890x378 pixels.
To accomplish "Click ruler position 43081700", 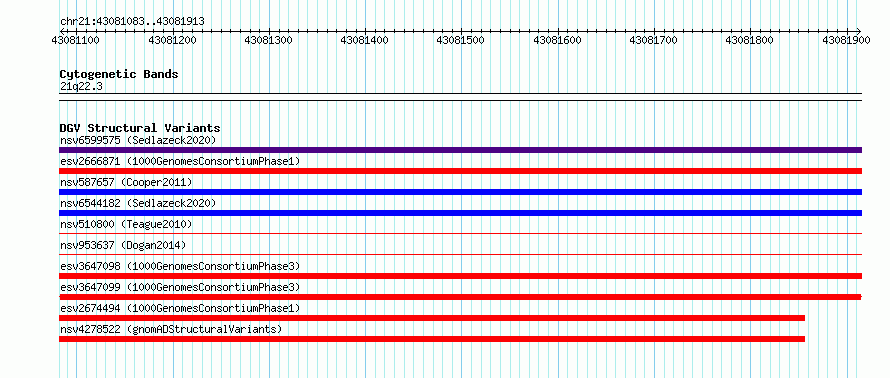I will (654, 40).
